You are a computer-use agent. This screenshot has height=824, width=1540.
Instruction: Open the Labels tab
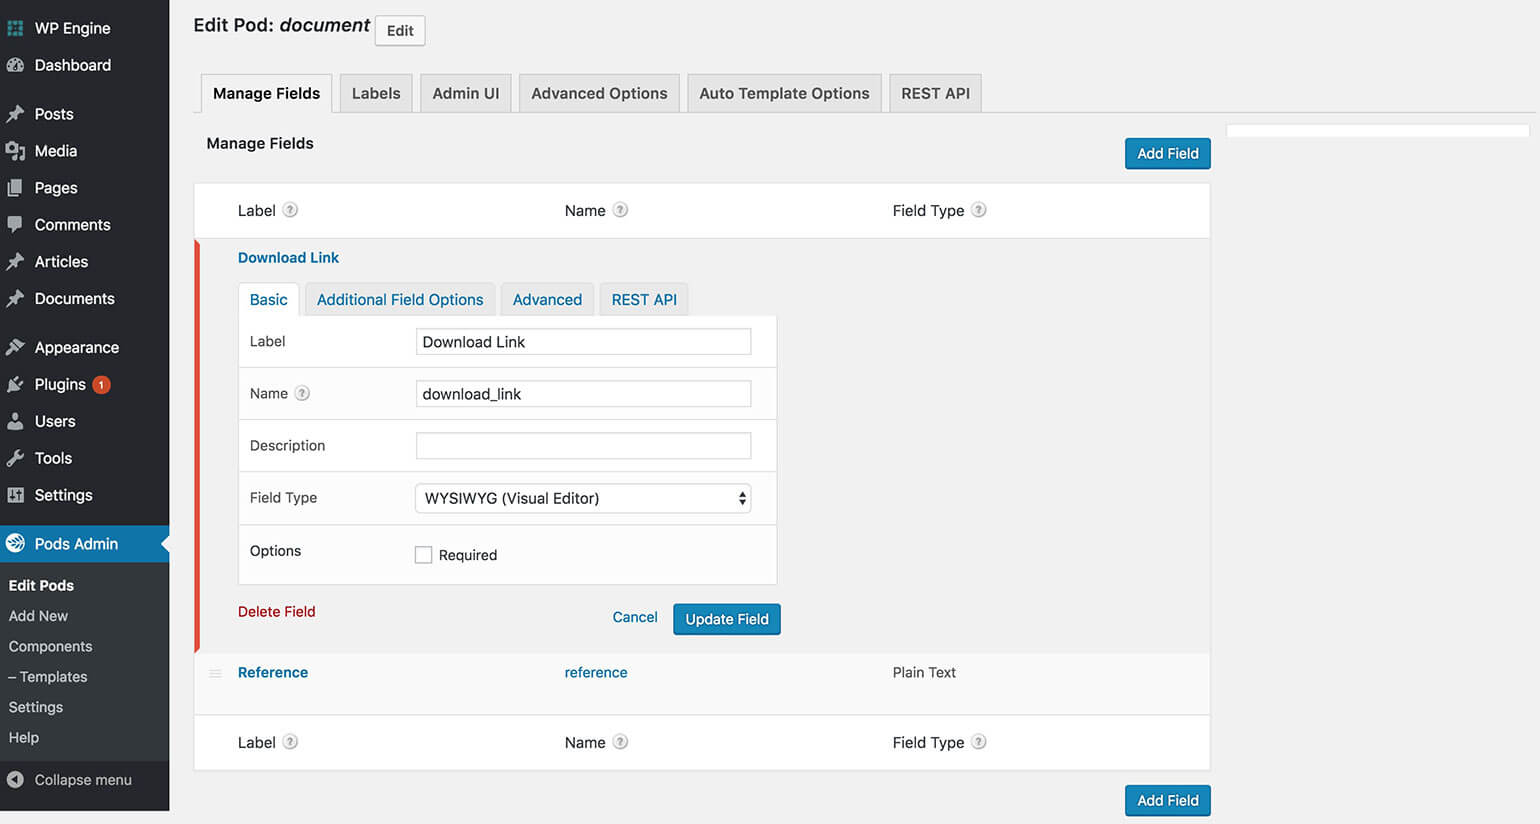[376, 93]
